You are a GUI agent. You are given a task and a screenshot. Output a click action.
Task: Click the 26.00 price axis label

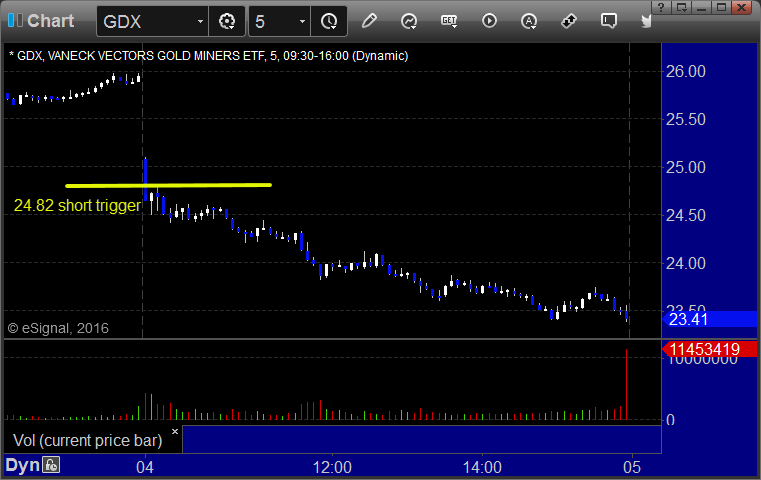686,71
